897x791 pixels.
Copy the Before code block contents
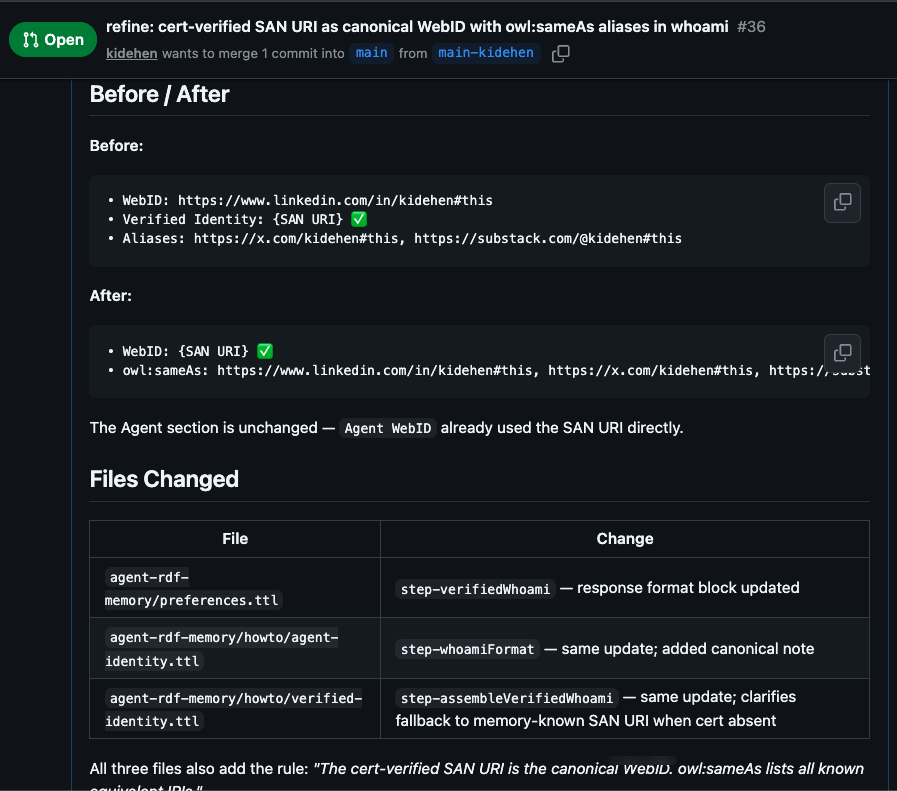click(x=842, y=202)
